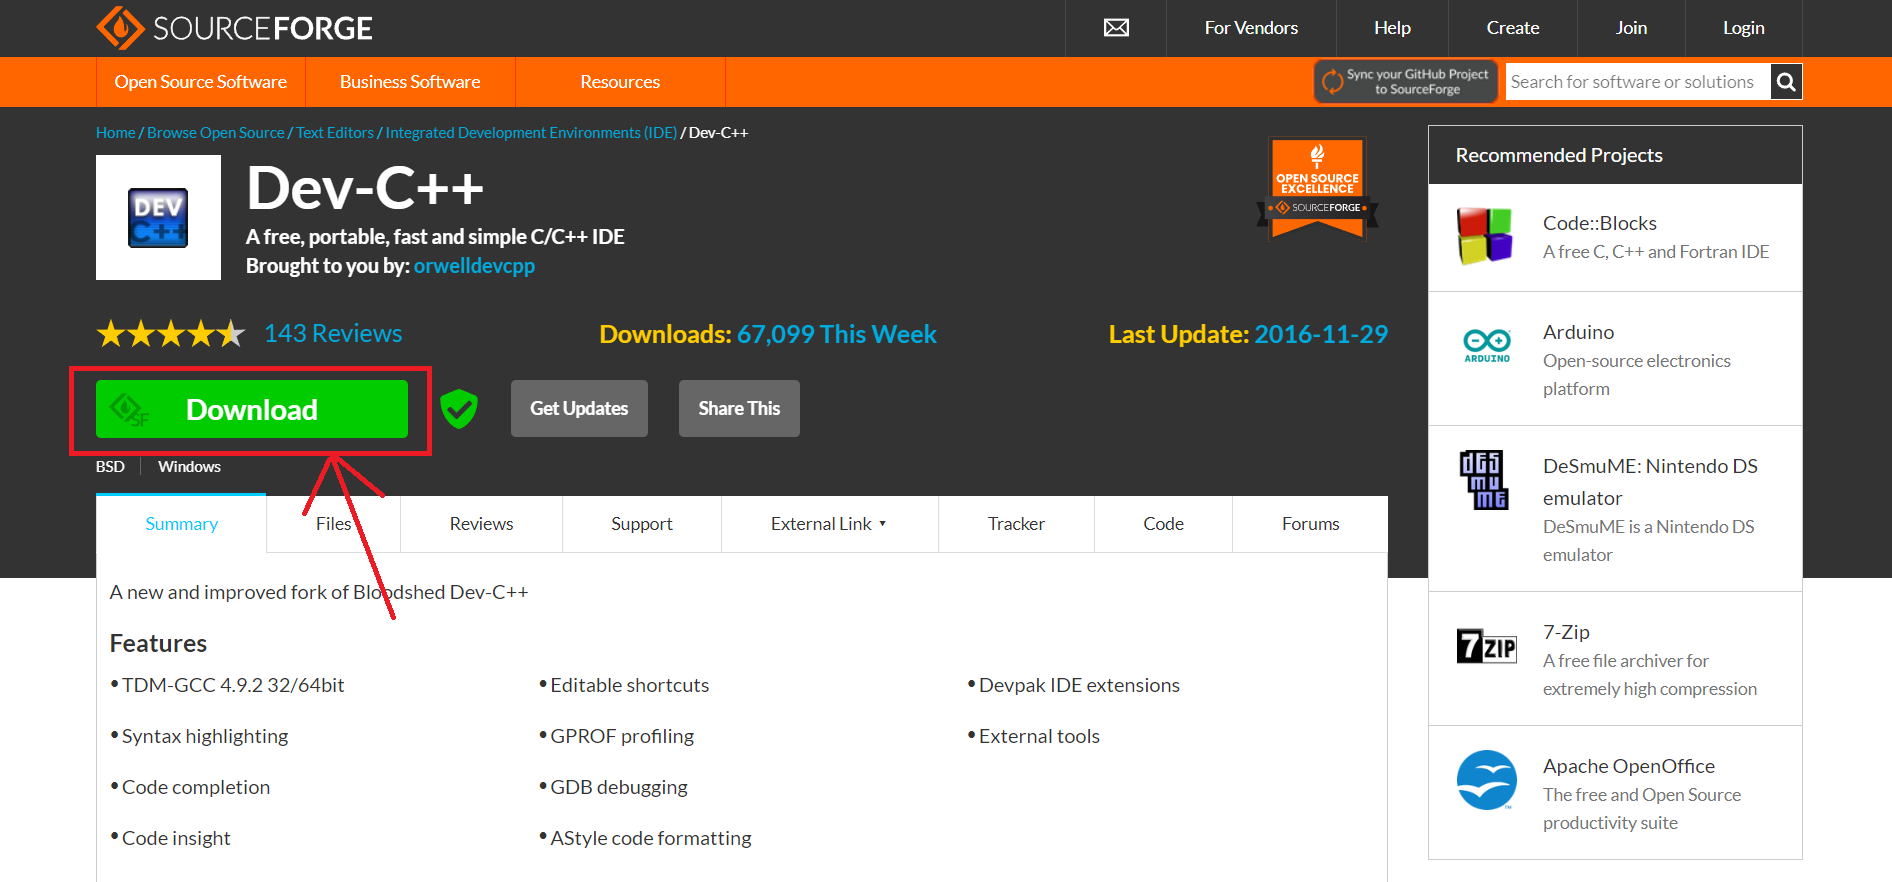Select the Arduino infinity logo
1892x882 pixels.
[x=1487, y=344]
